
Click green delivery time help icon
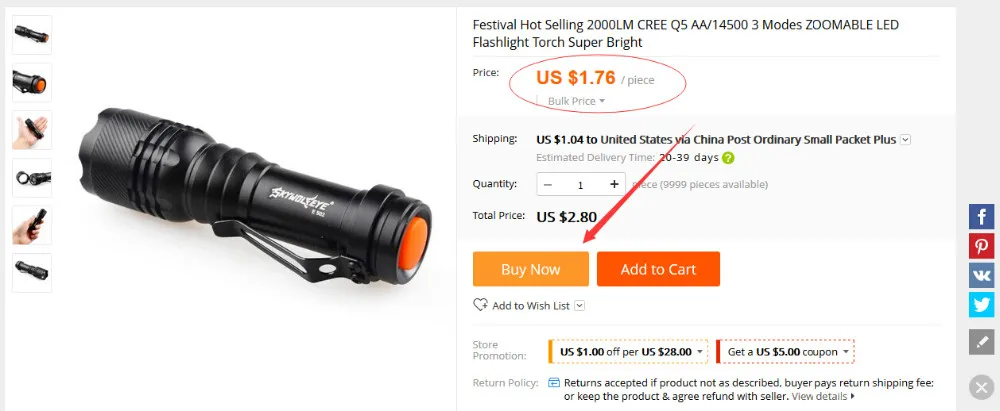coord(728,158)
